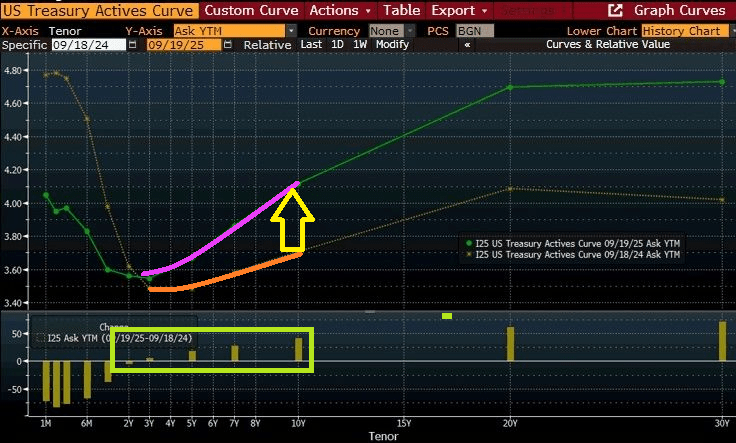The image size is (736, 443).
Task: Click green legend marker for 09/19/25 curve
Action: pyautogui.click(x=468, y=243)
